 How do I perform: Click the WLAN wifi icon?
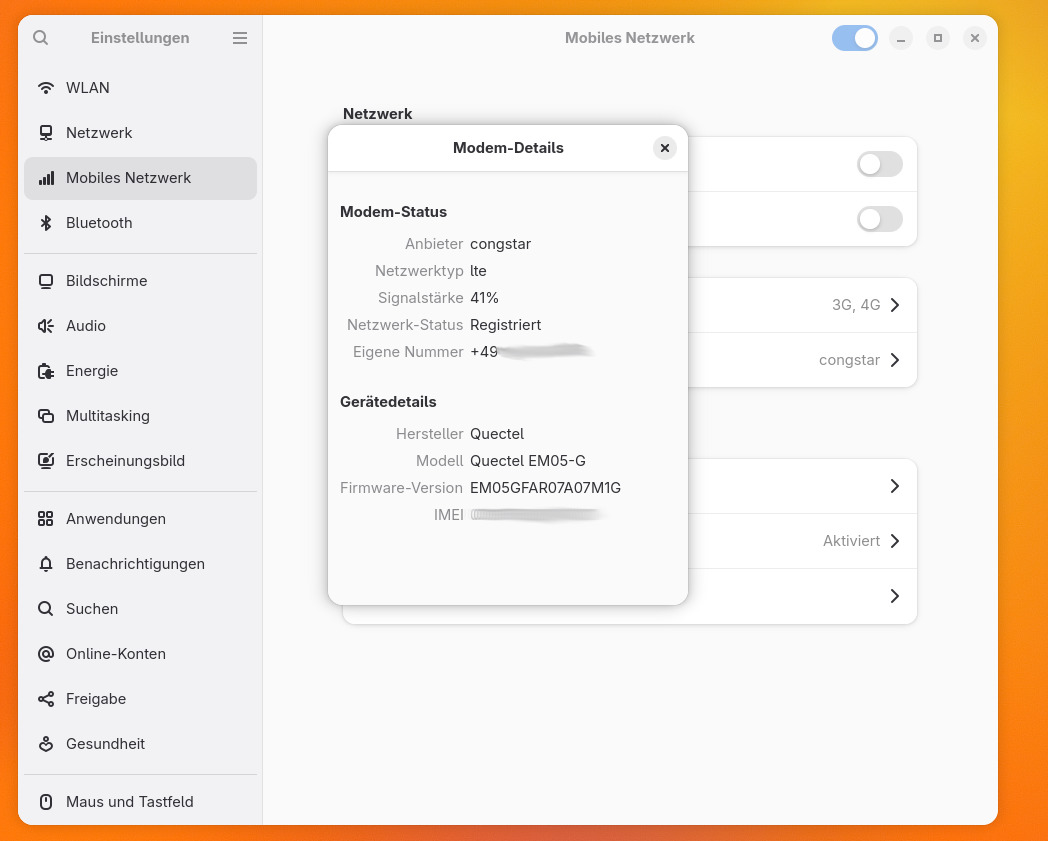pyautogui.click(x=45, y=88)
